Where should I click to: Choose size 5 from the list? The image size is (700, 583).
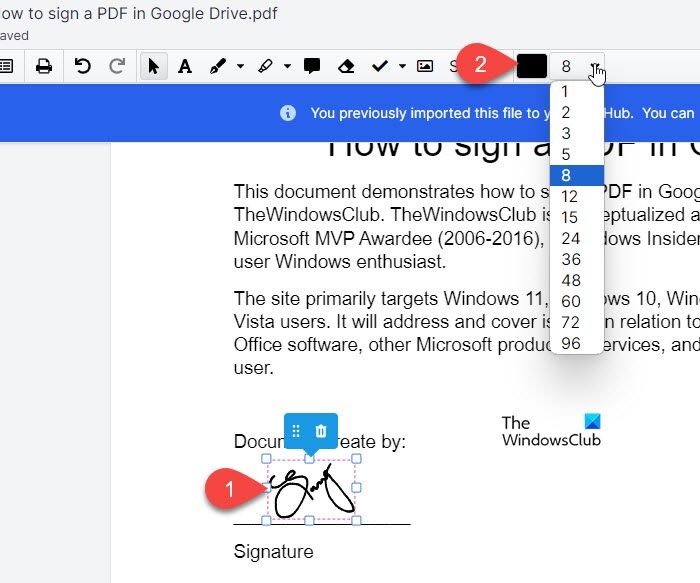point(577,154)
